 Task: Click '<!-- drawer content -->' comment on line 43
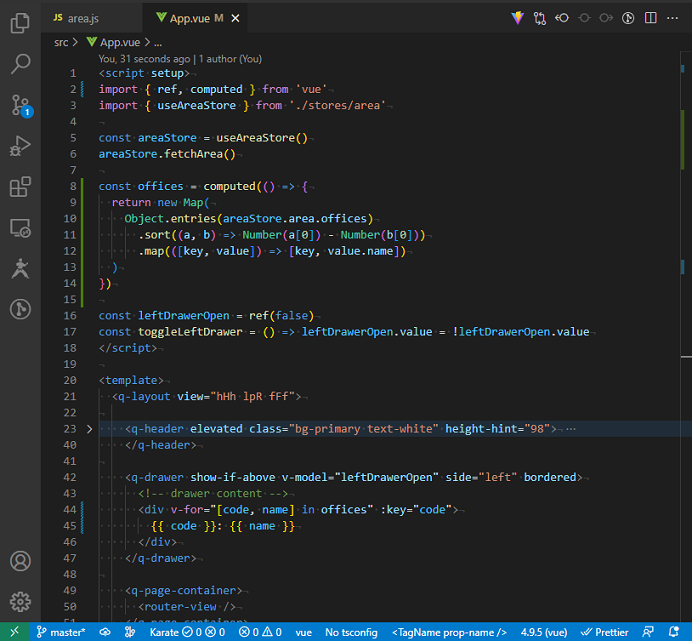click(x=213, y=494)
